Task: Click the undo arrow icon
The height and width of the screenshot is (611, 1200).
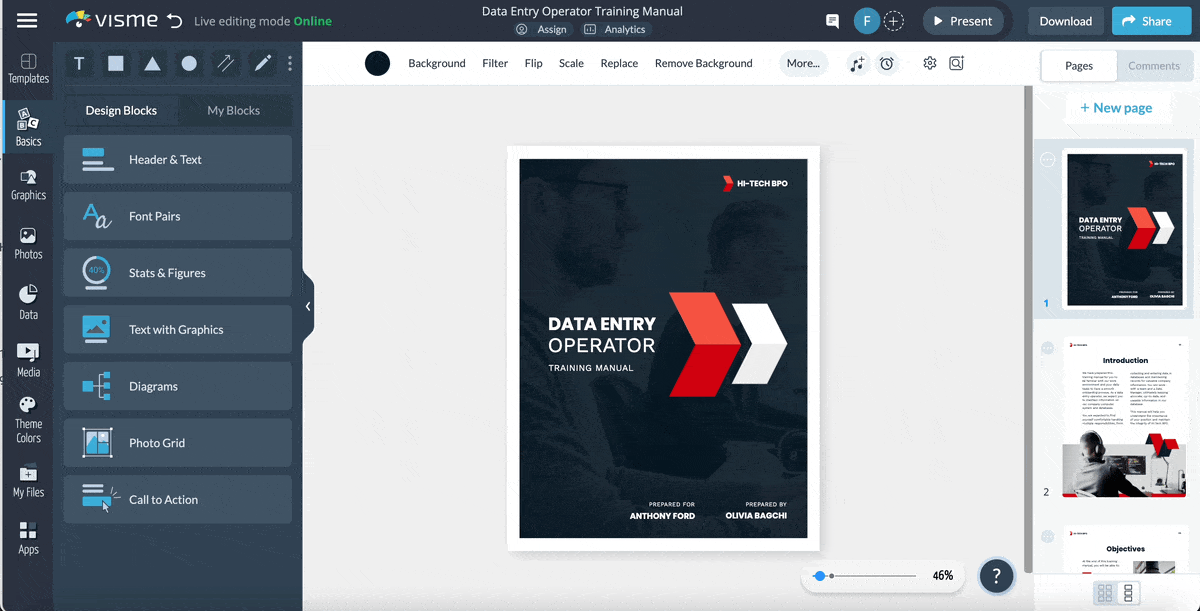Action: pyautogui.click(x=175, y=21)
